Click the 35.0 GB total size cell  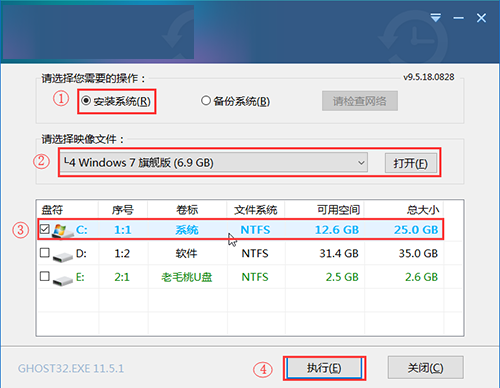coord(418,254)
